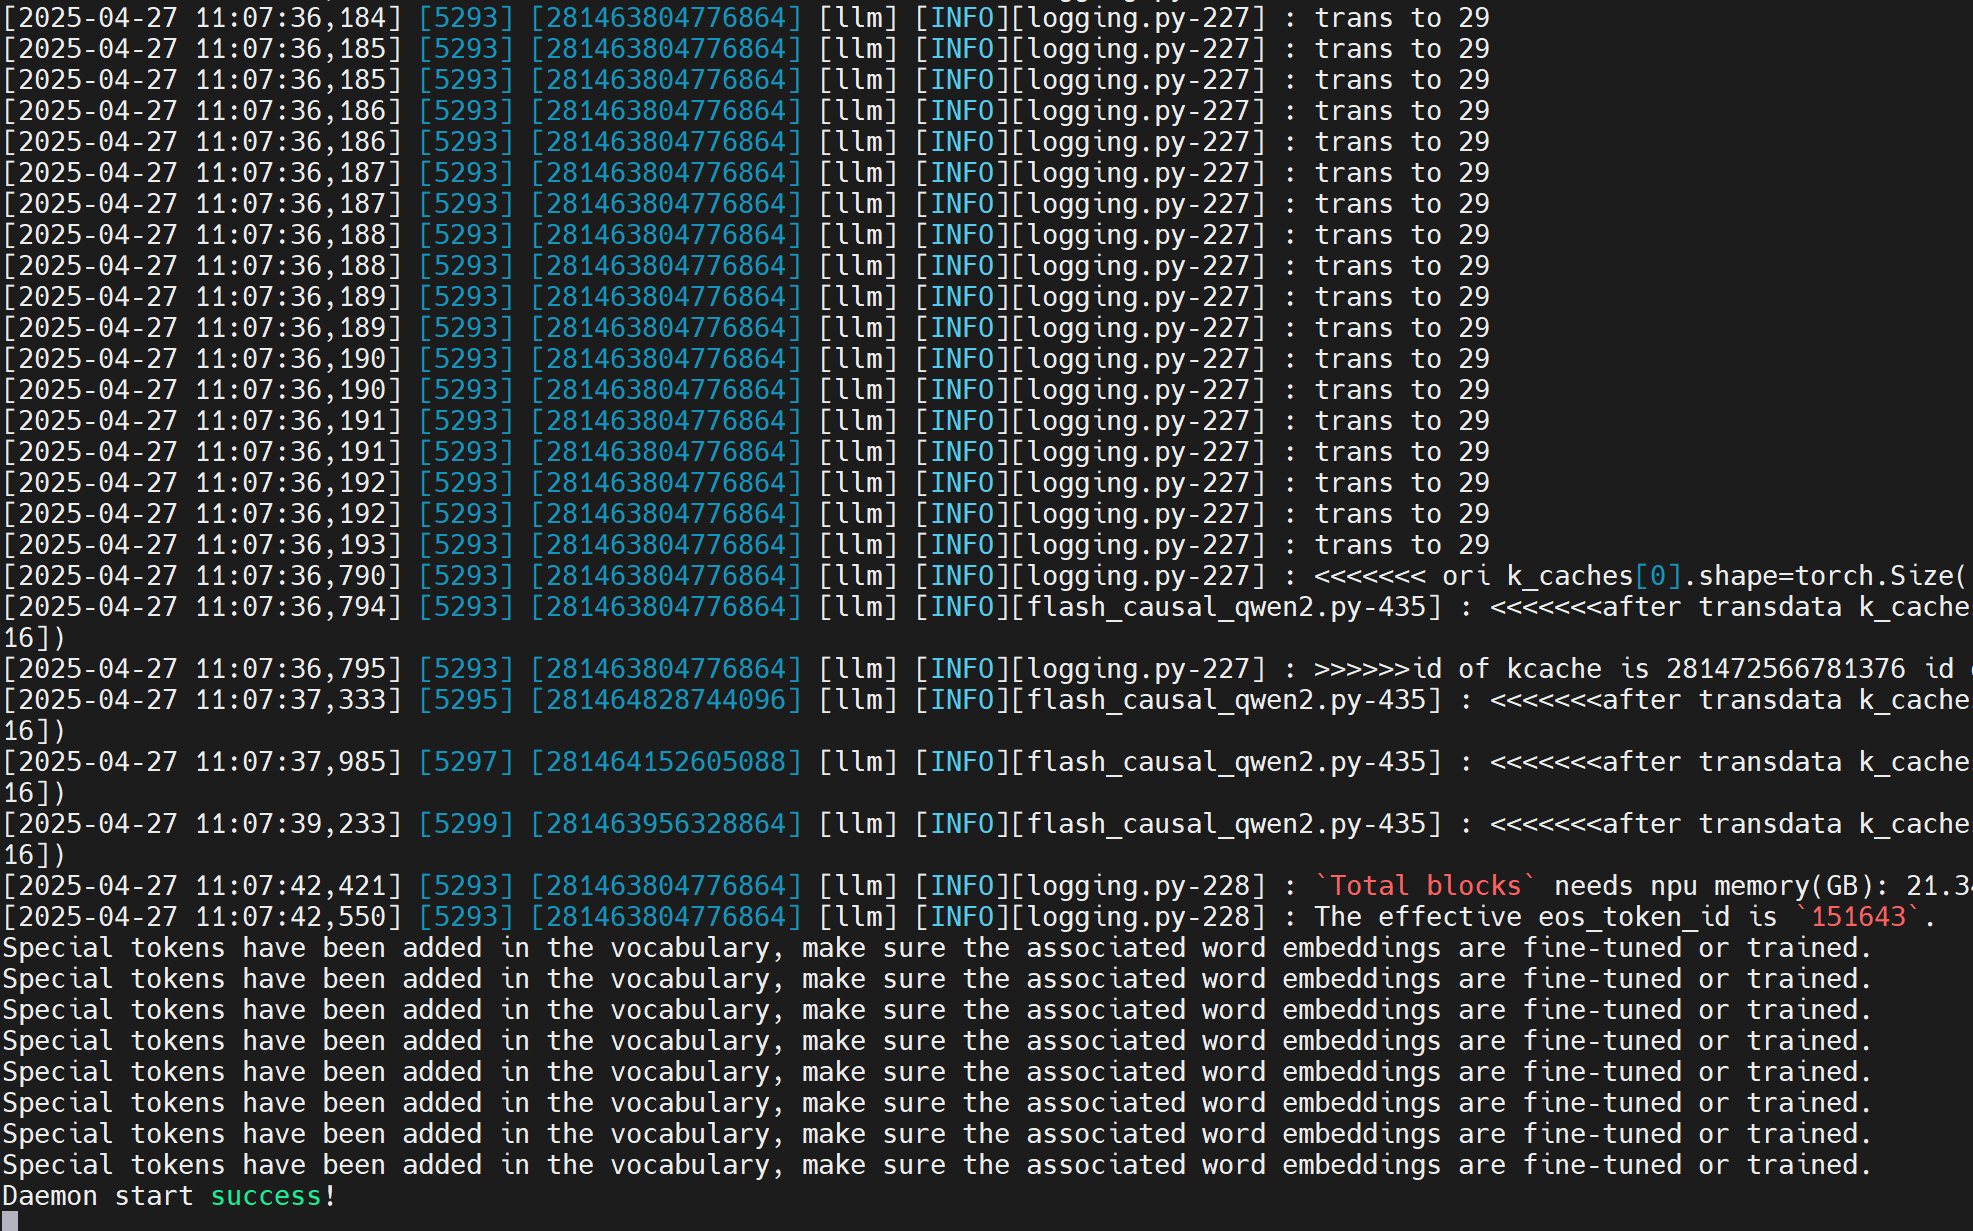This screenshot has width=1973, height=1231.
Task: Click timestamp 11:07:42,421
Action: click(x=290, y=886)
